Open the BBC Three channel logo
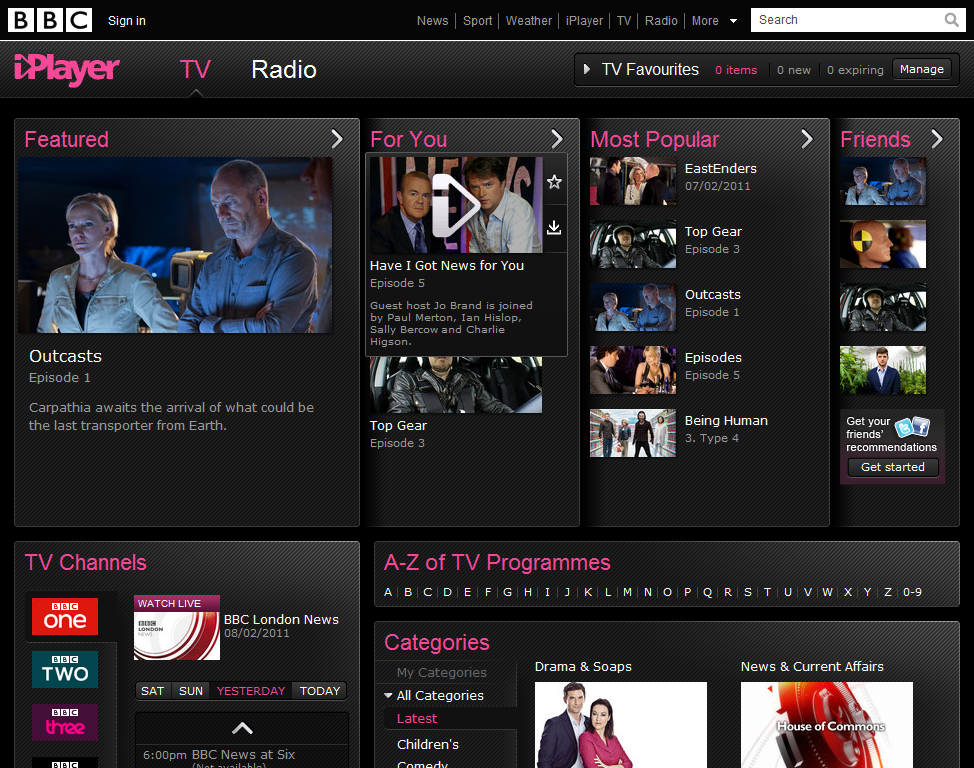The image size is (974, 768). click(x=65, y=722)
